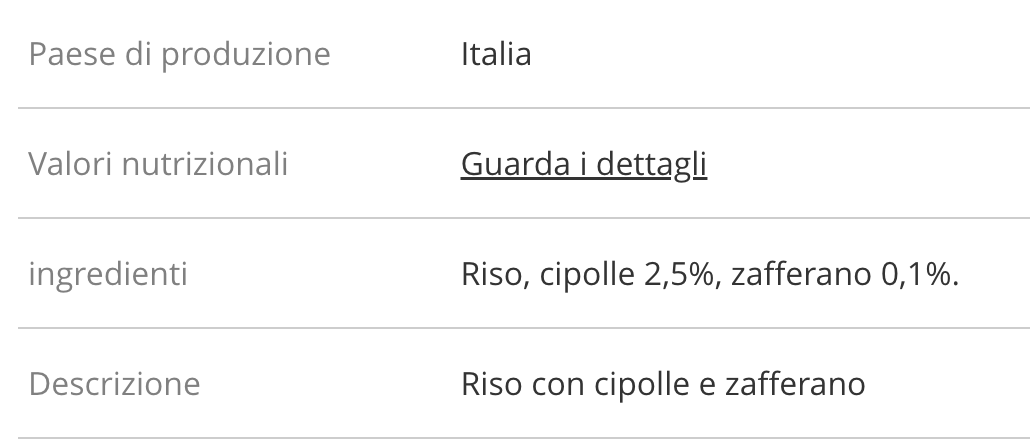Click zafferano 0,1% in the ingredients
Viewport: 1030px width, 440px height.
coord(844,274)
